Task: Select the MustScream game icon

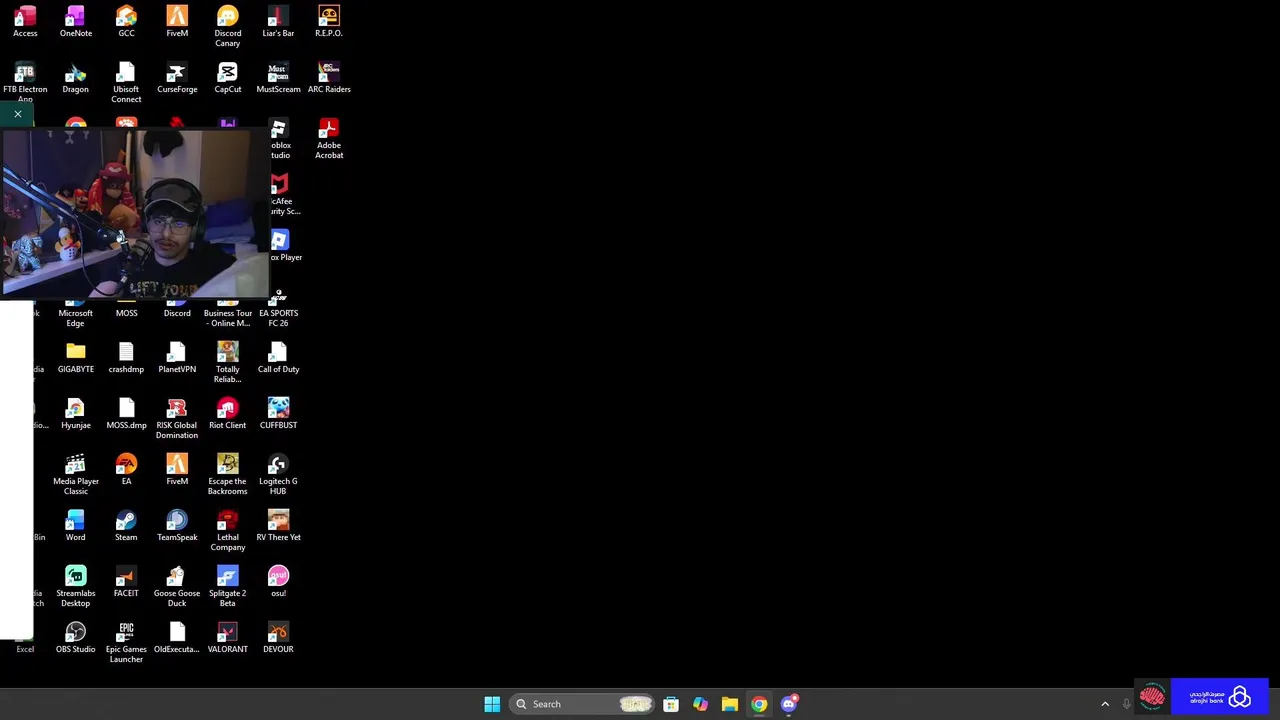Action: [278, 77]
